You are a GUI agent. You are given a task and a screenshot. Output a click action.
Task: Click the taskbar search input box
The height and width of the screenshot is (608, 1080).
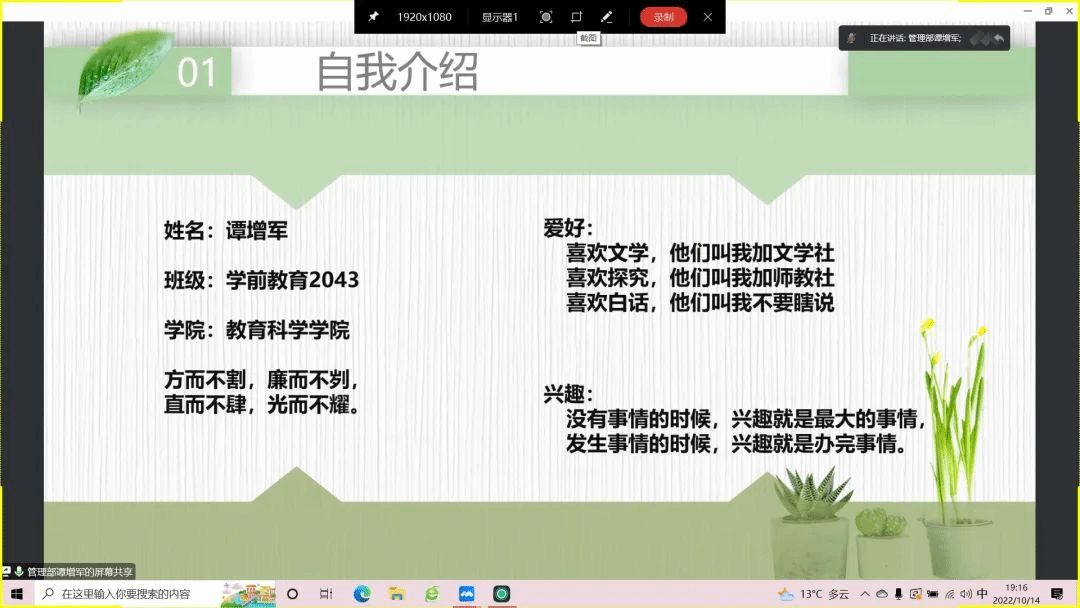click(140, 594)
